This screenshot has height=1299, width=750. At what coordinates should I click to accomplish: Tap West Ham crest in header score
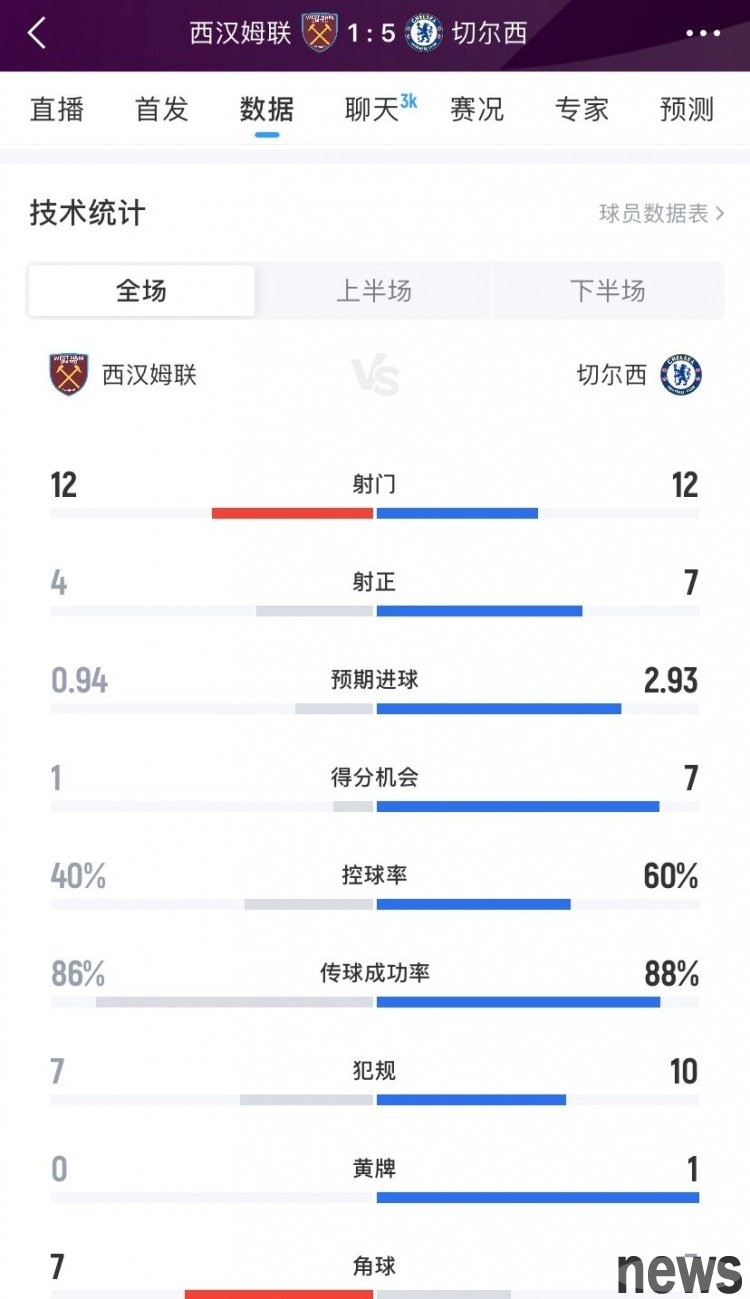pos(320,33)
